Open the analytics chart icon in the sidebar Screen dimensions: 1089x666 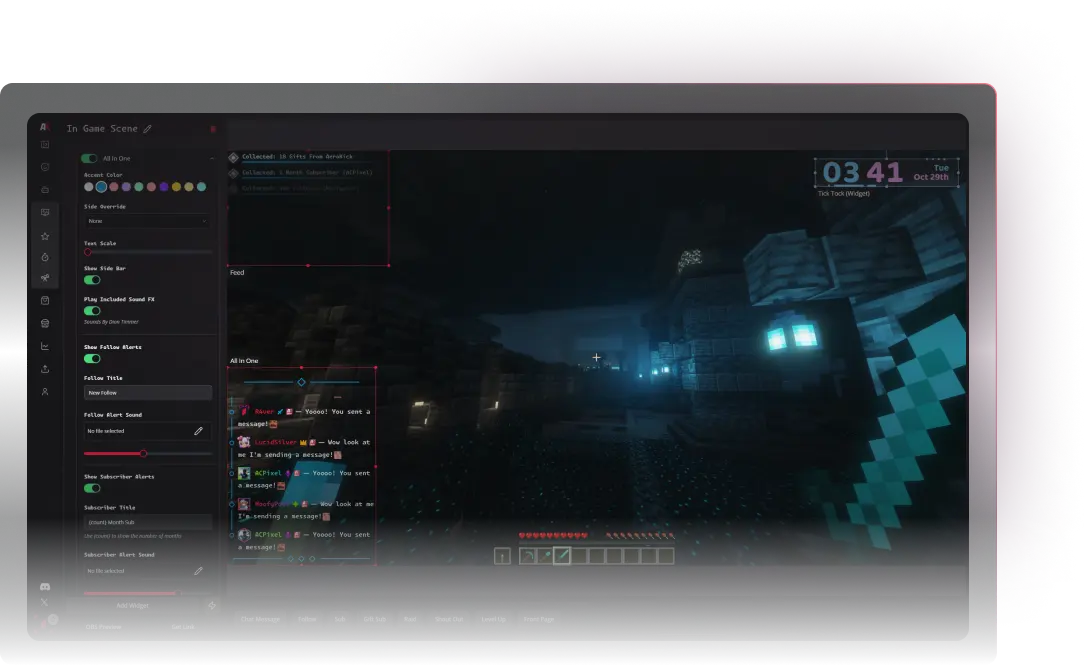45,346
